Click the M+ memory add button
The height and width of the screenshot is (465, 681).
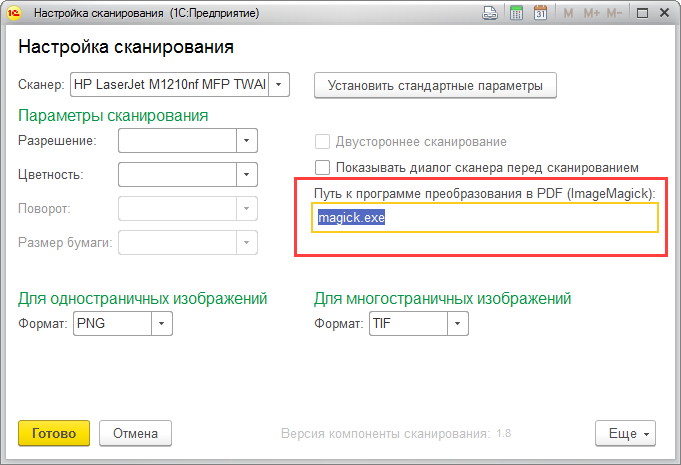(591, 13)
